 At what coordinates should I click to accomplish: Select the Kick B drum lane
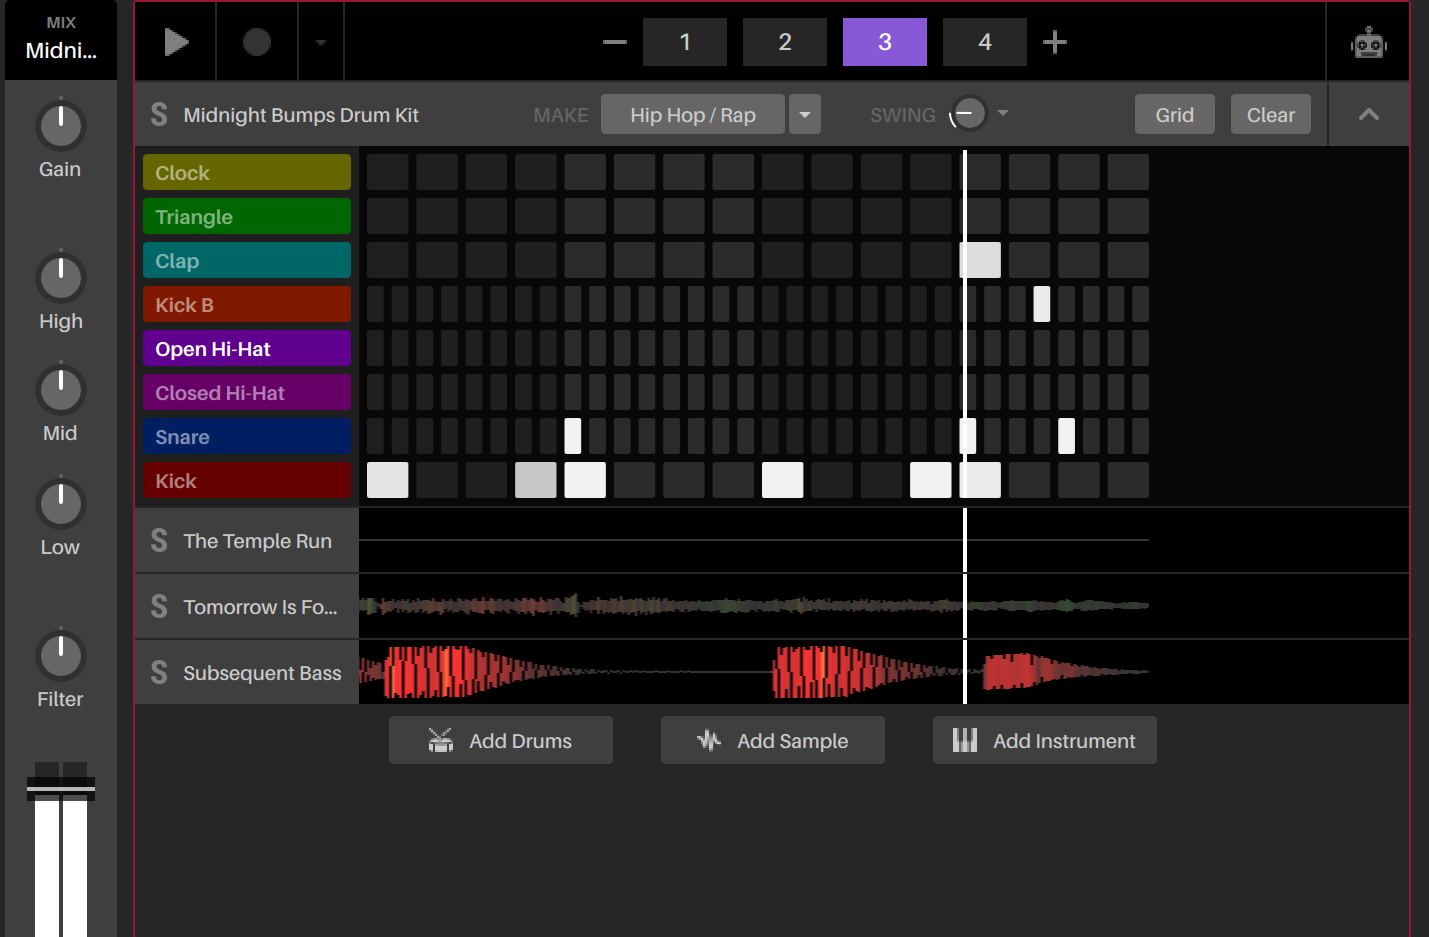click(x=247, y=304)
